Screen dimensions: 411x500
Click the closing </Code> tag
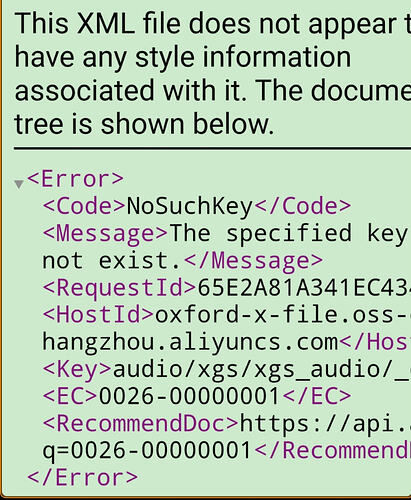pos(302,206)
